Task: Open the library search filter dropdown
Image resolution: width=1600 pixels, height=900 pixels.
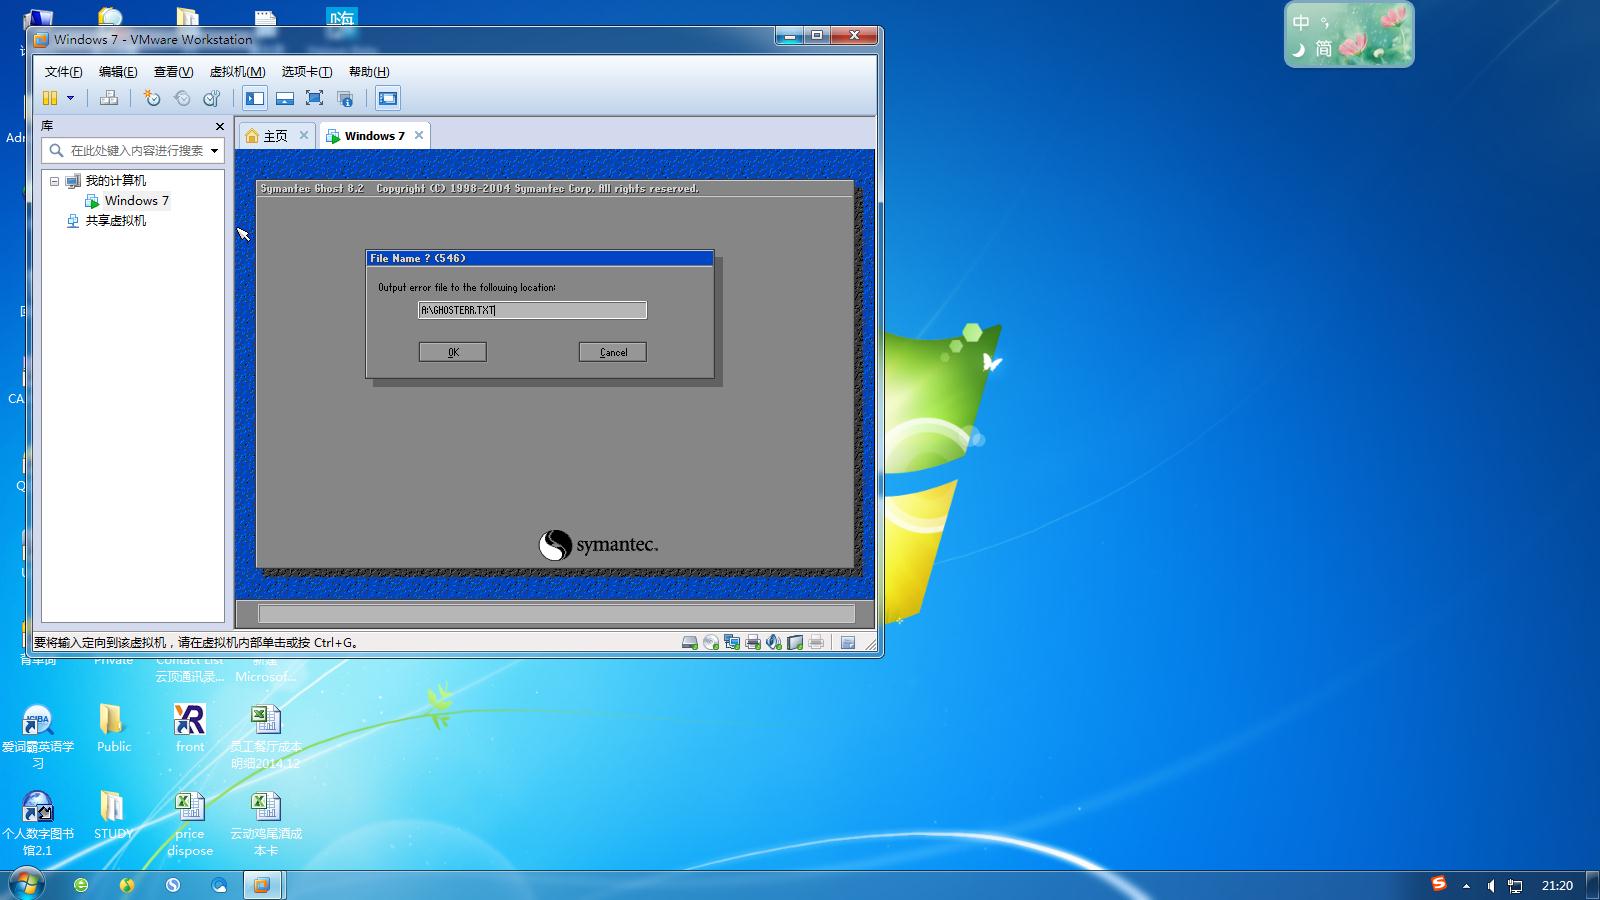Action: pos(214,151)
